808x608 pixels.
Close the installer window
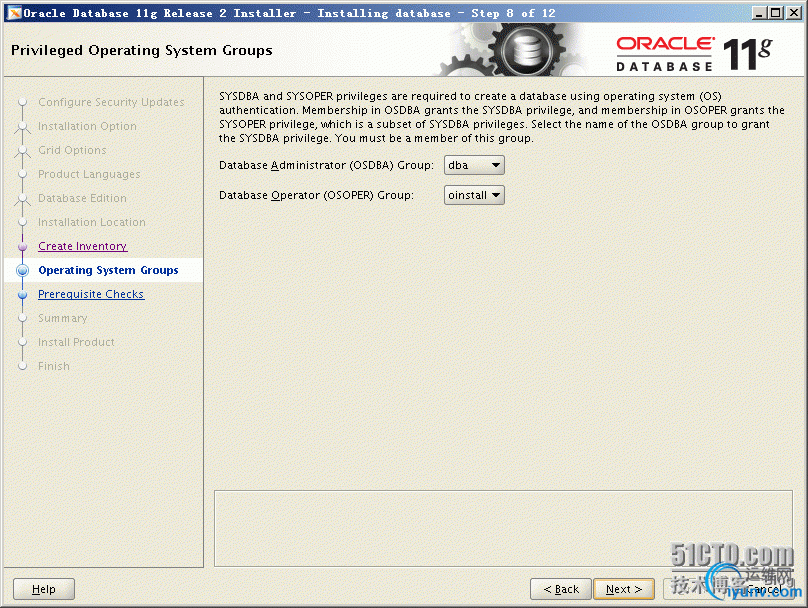794,13
